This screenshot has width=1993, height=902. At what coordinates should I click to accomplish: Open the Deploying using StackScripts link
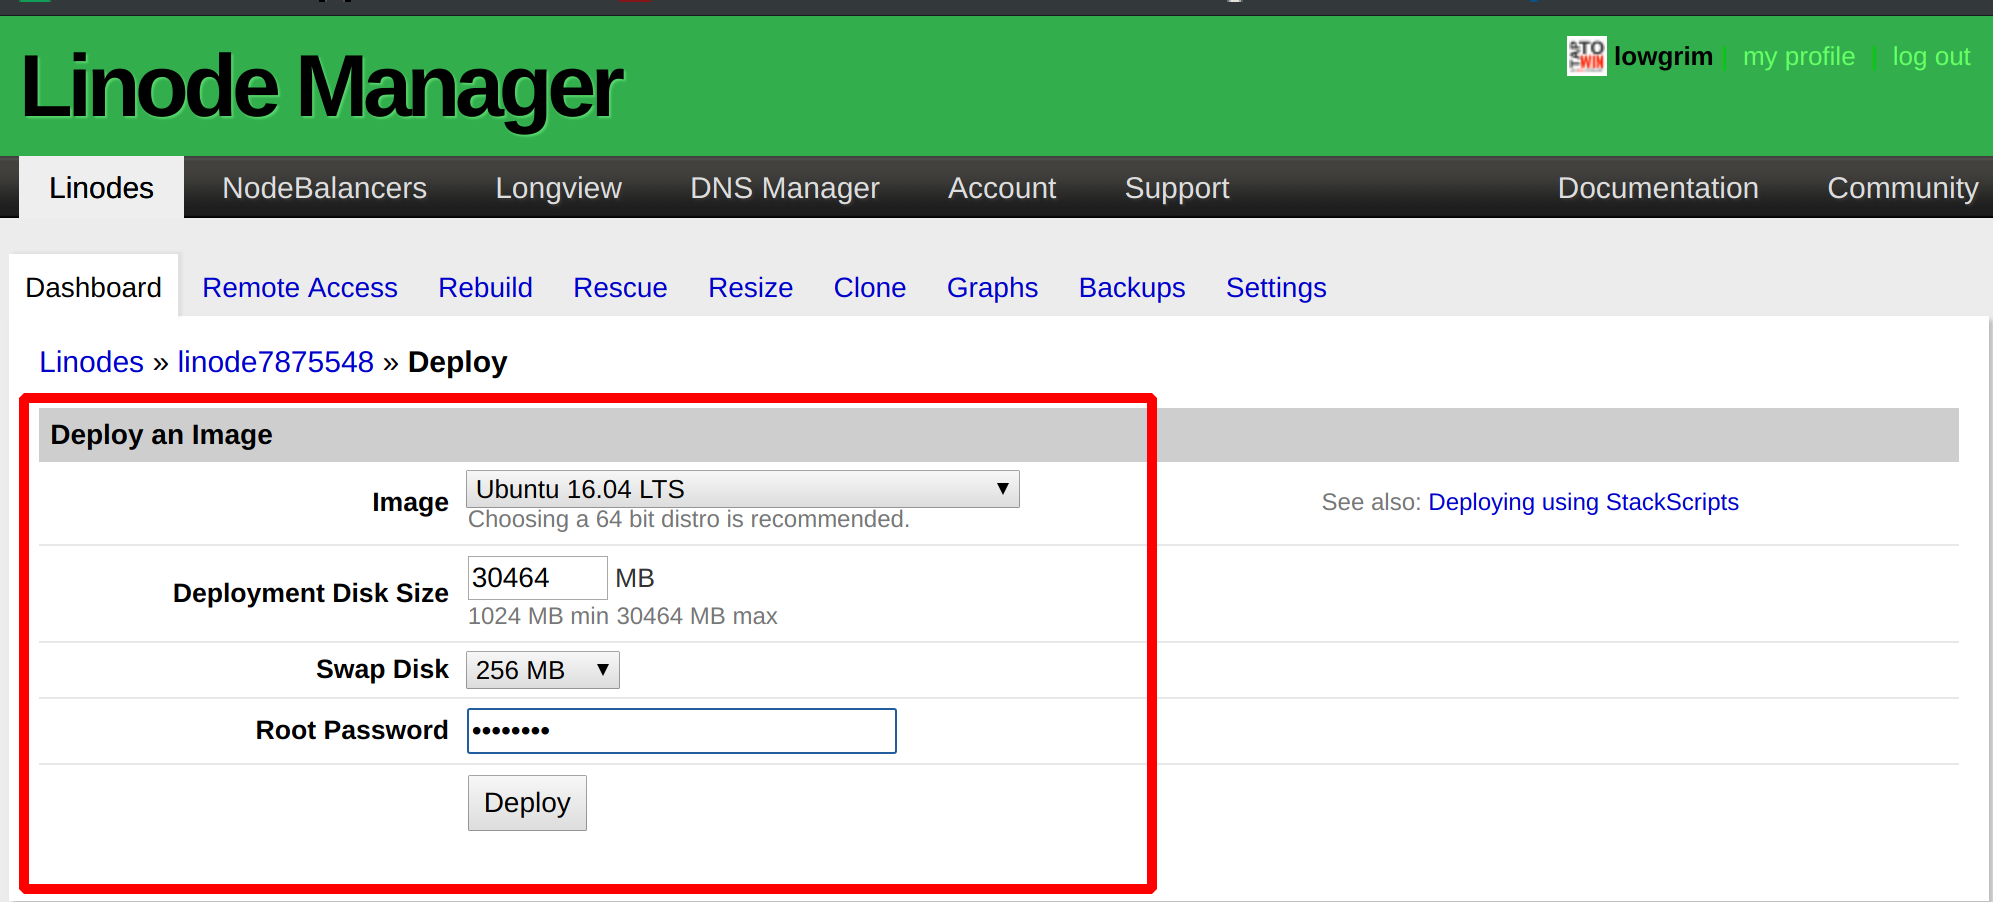pos(1582,502)
